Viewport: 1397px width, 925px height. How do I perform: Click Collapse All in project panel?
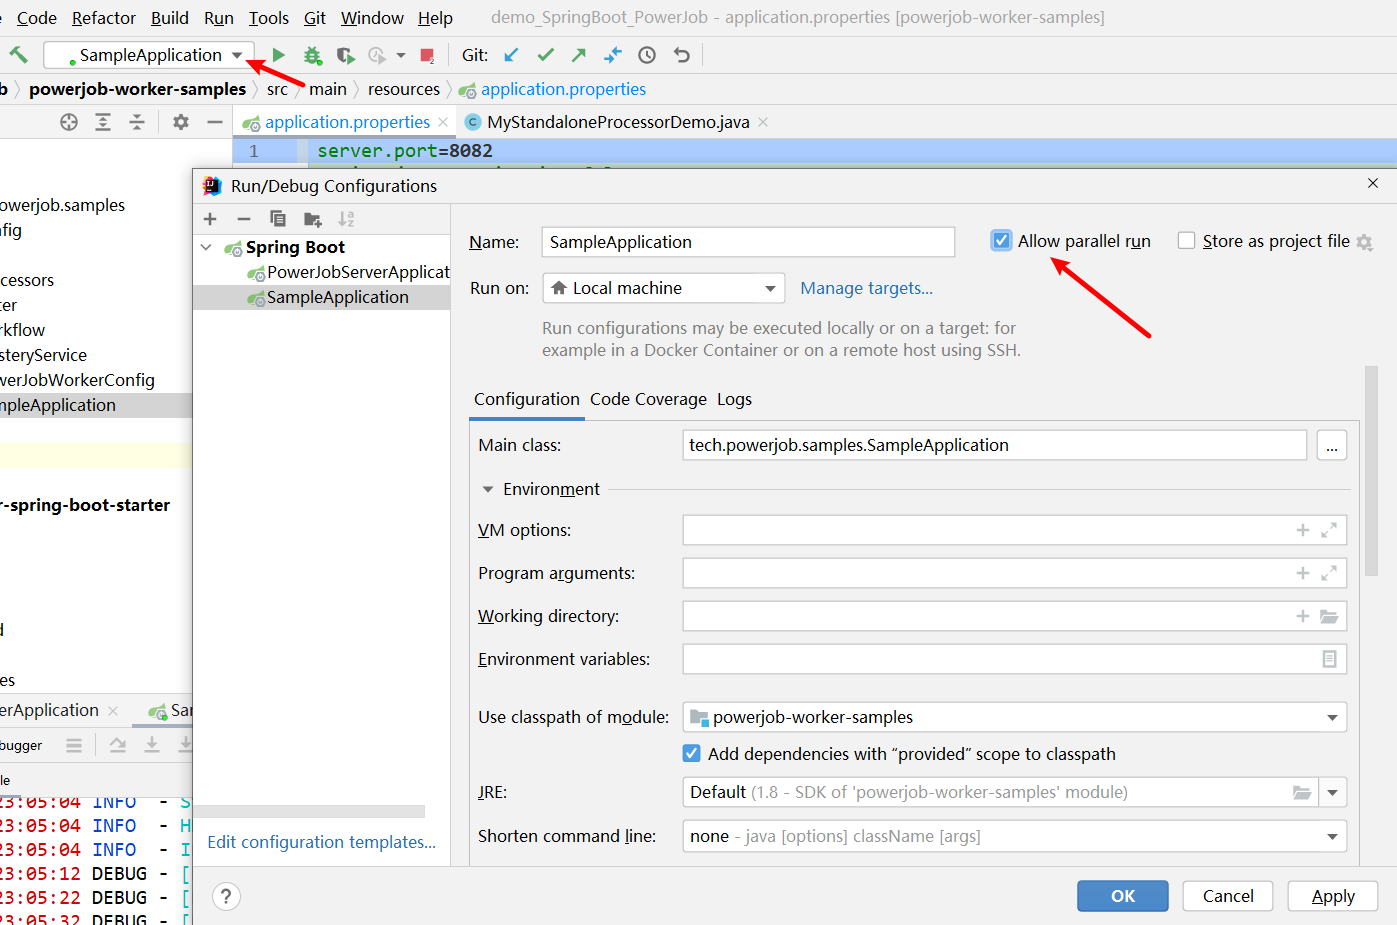coord(137,122)
